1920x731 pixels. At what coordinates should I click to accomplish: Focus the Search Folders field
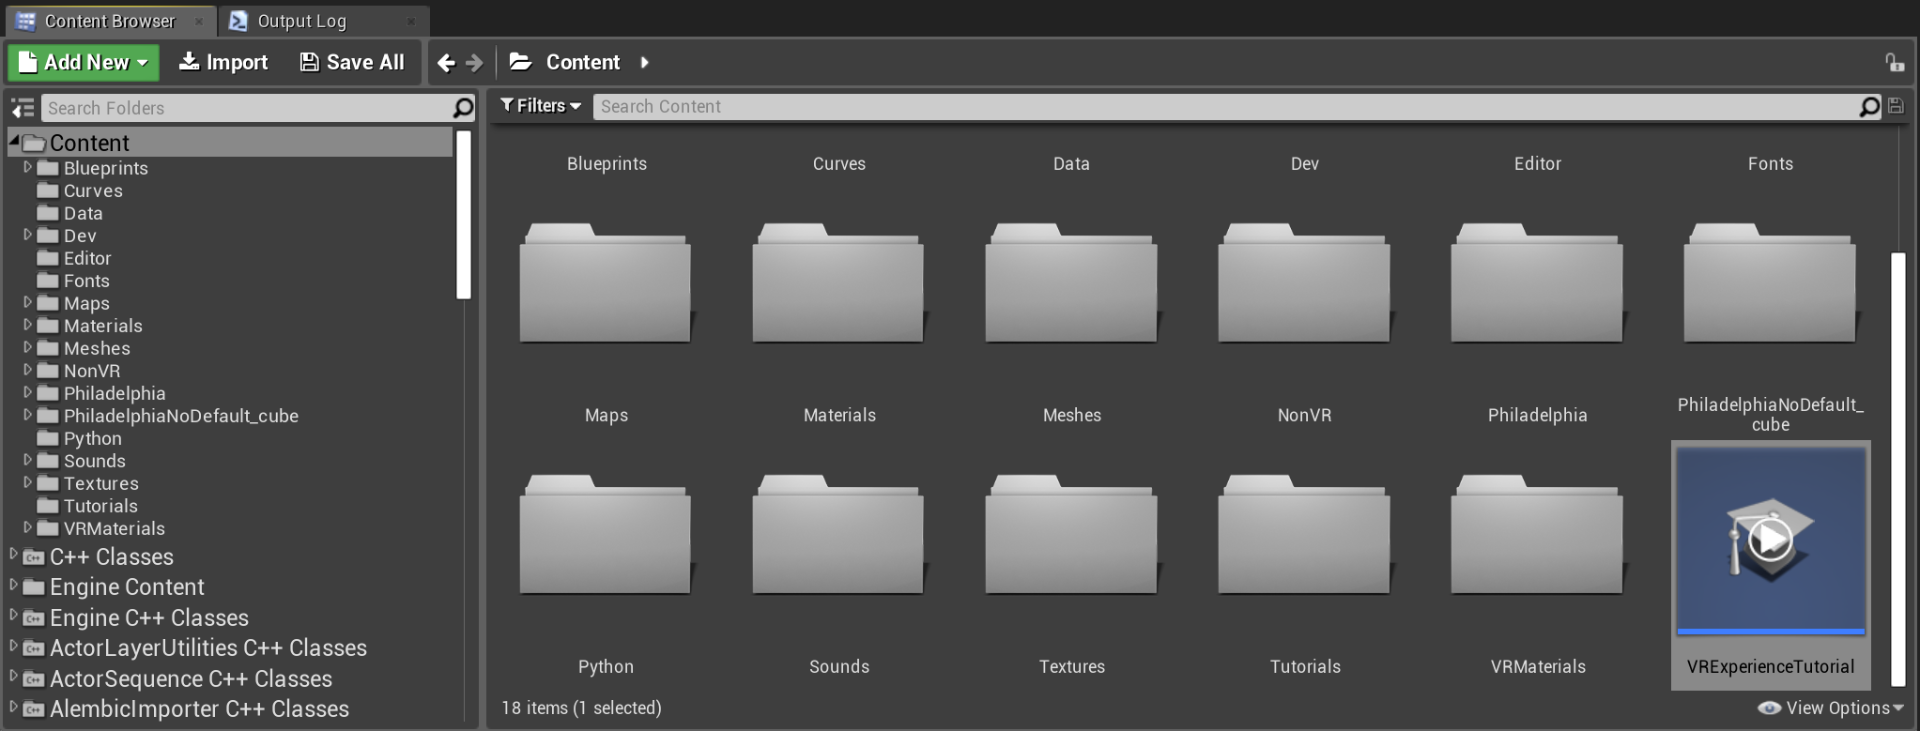(x=246, y=107)
